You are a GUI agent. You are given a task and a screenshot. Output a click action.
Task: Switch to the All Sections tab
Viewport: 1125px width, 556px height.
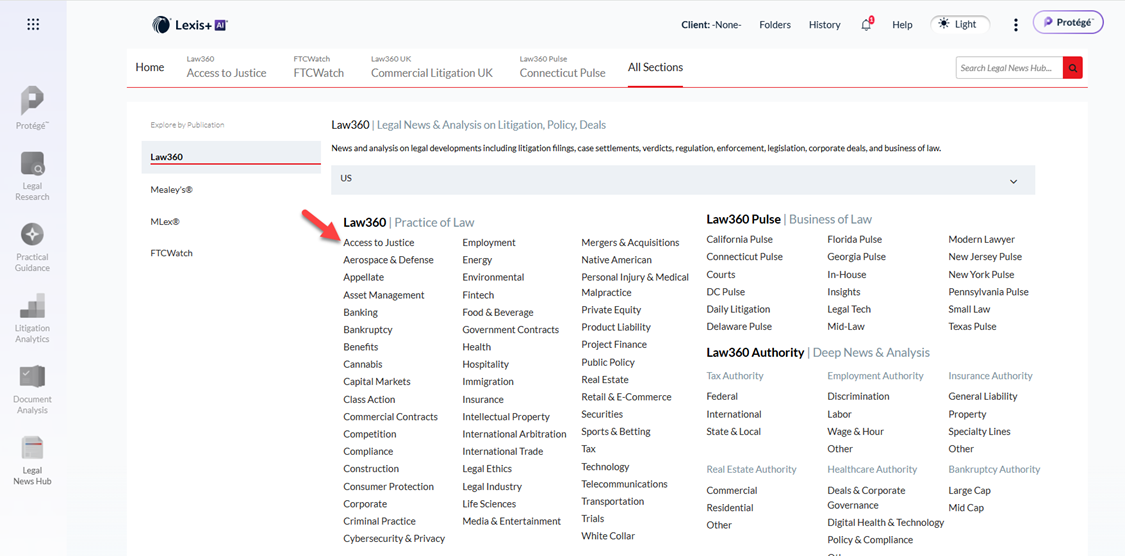655,67
